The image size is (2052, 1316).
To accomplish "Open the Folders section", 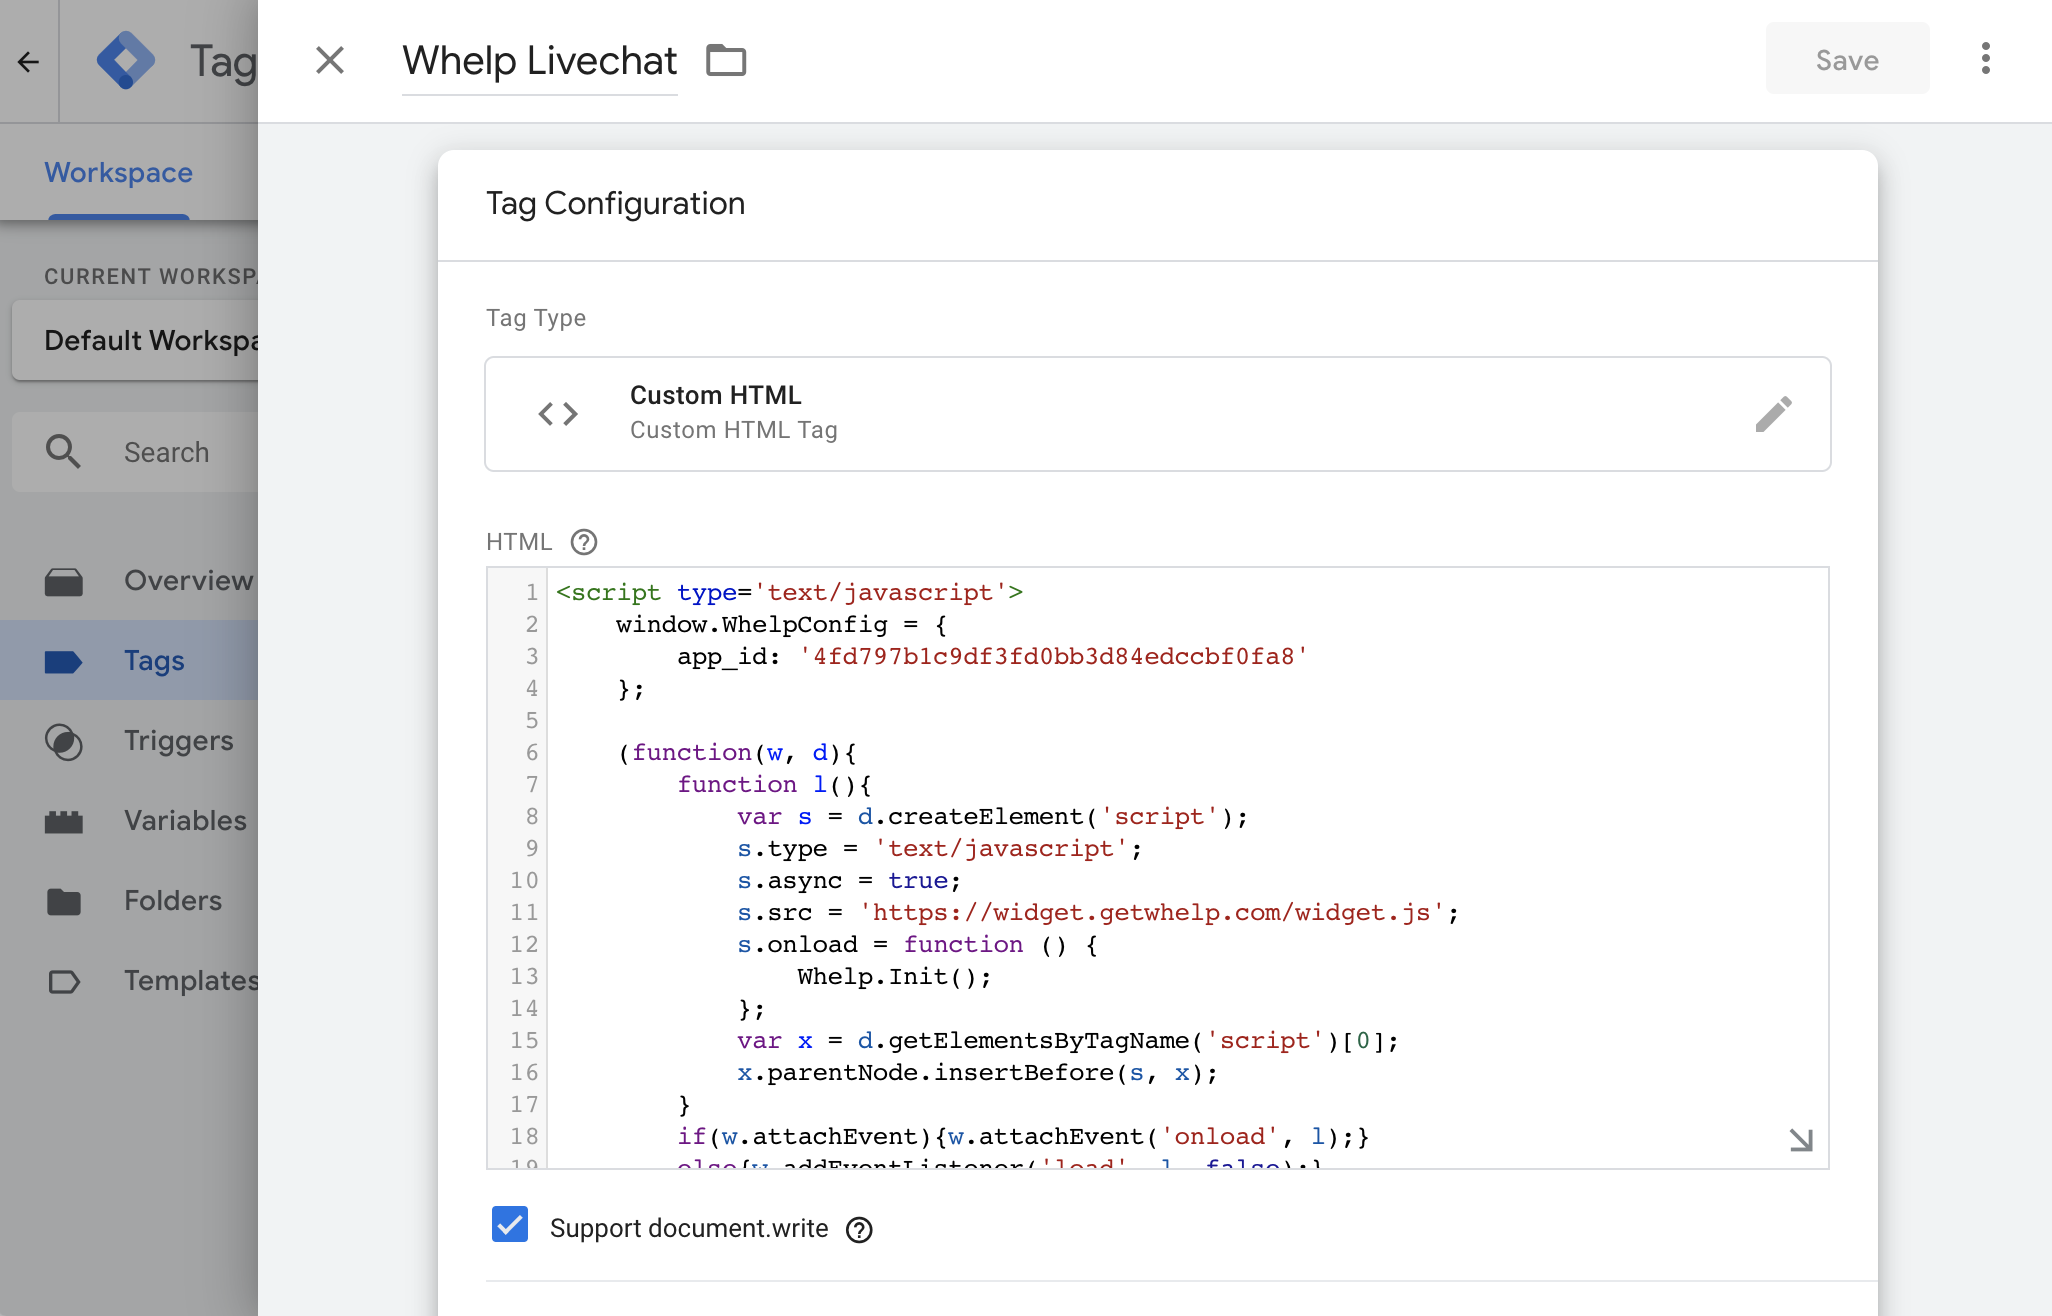I will [129, 901].
